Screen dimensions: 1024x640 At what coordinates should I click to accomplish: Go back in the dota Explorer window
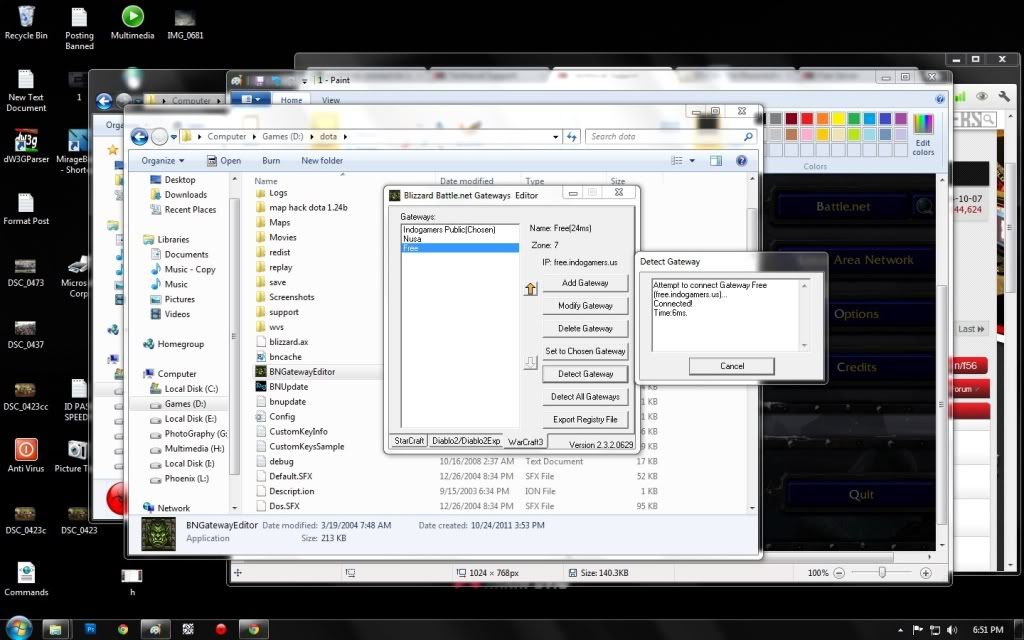(x=139, y=136)
